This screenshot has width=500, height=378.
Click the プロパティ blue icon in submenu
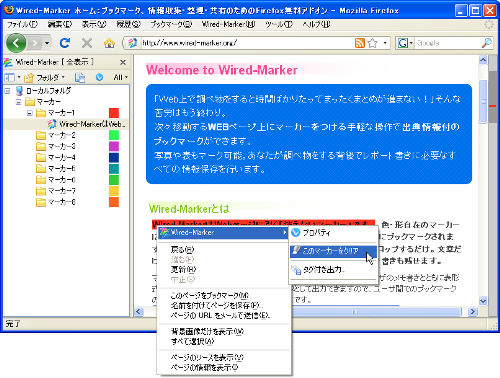click(295, 233)
